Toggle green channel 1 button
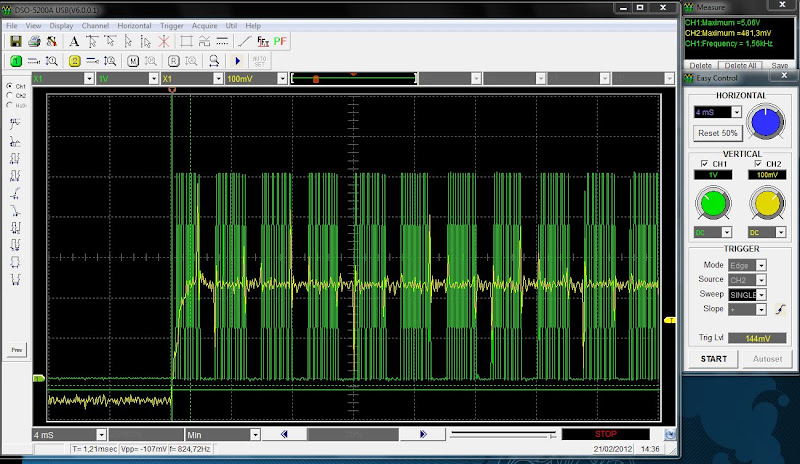The width and height of the screenshot is (800, 464). tap(16, 61)
